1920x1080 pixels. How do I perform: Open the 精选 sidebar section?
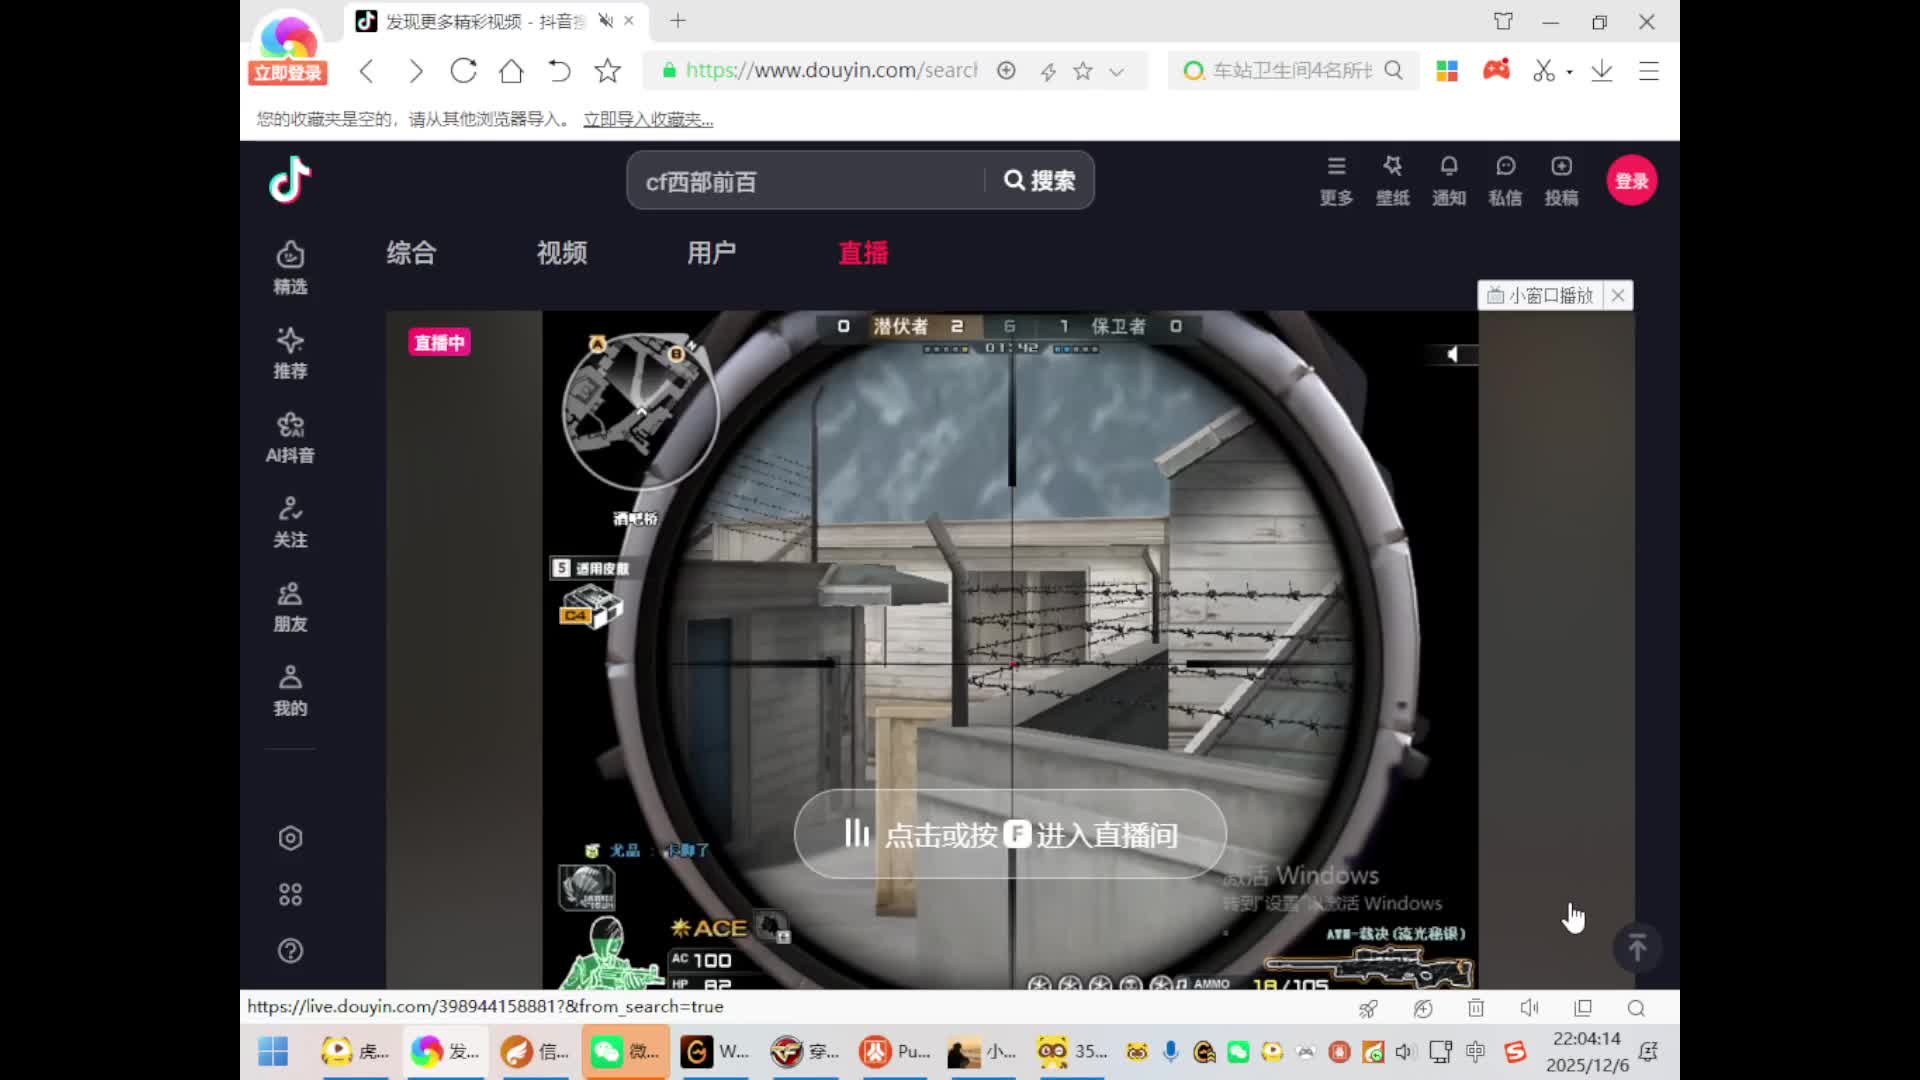click(x=290, y=267)
